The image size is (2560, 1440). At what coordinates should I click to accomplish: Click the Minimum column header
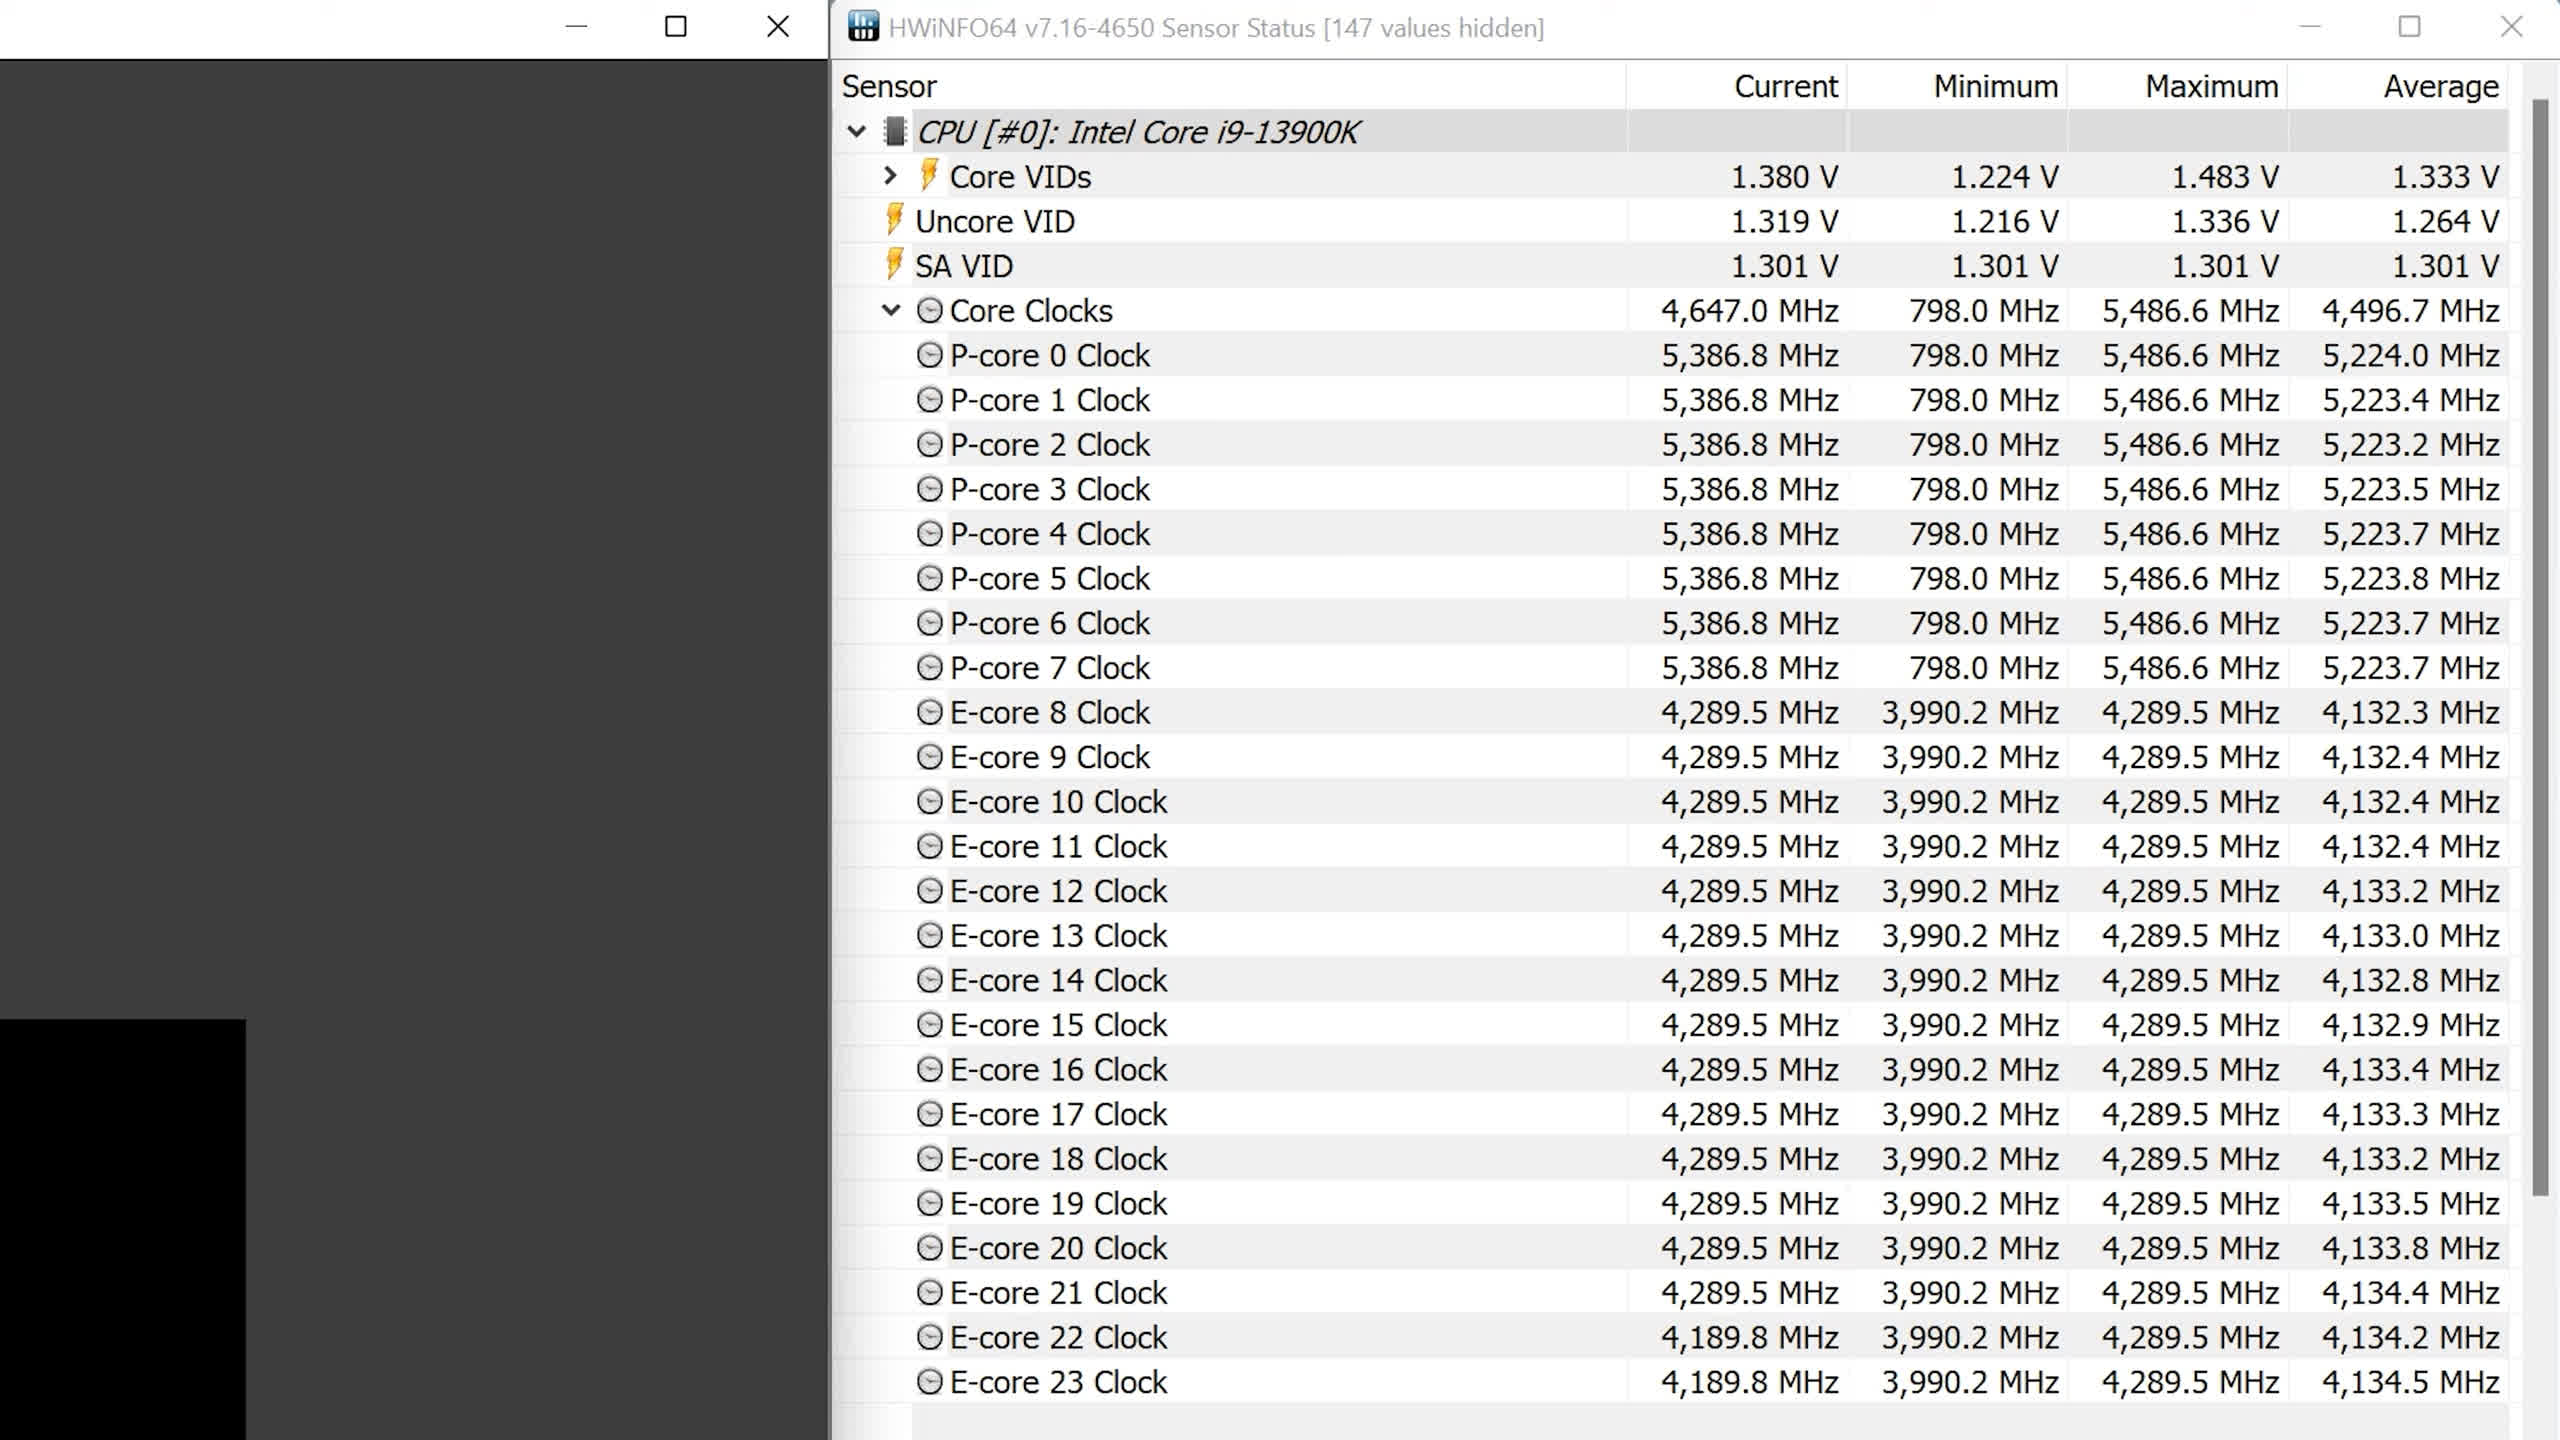click(1957, 86)
